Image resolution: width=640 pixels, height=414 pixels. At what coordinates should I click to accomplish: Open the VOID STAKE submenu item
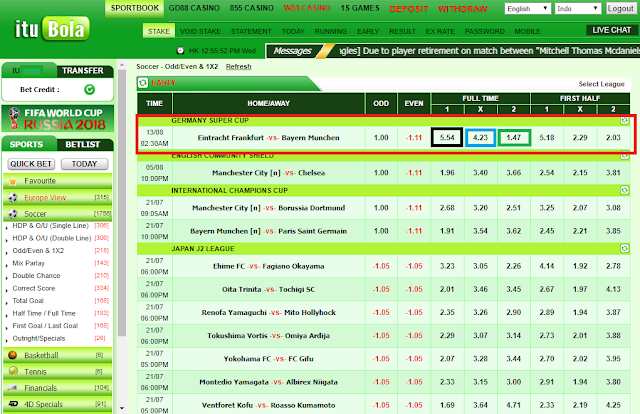[200, 31]
